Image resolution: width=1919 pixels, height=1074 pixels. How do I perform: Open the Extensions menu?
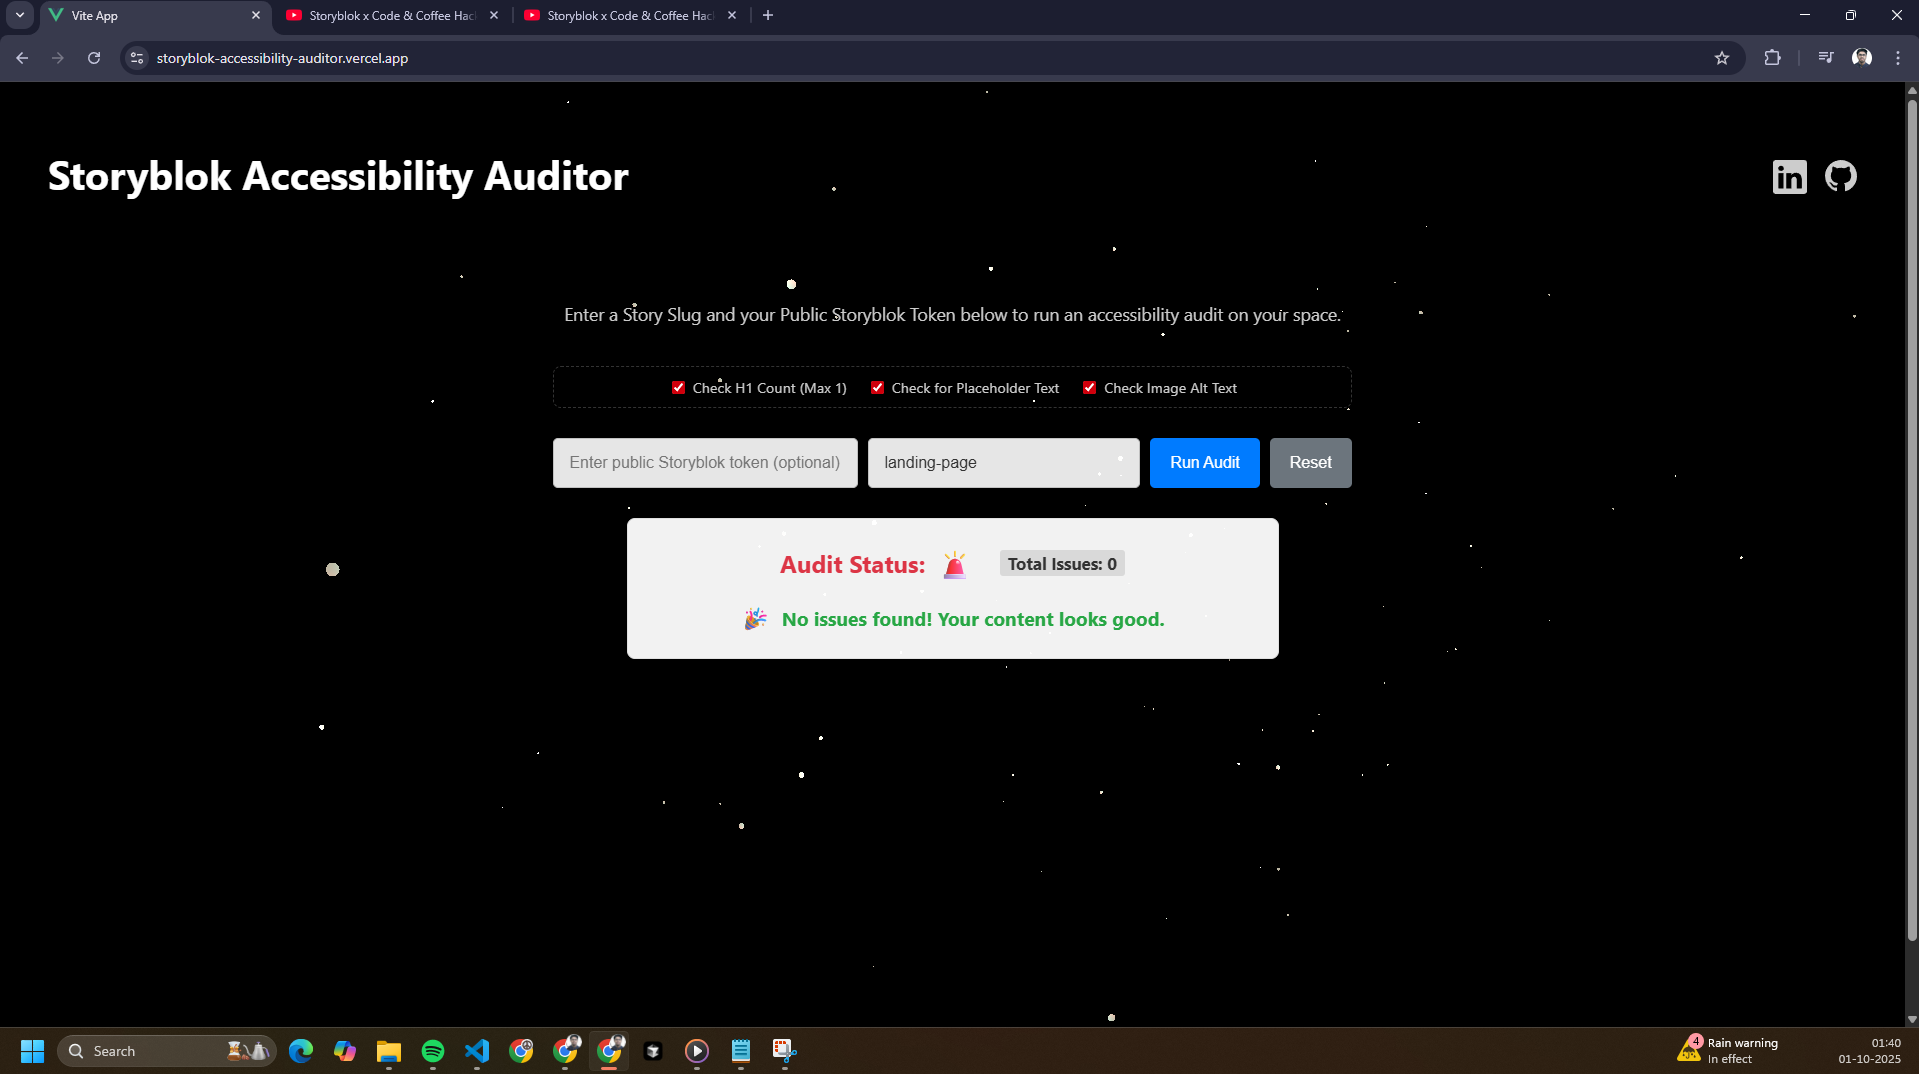point(1773,58)
